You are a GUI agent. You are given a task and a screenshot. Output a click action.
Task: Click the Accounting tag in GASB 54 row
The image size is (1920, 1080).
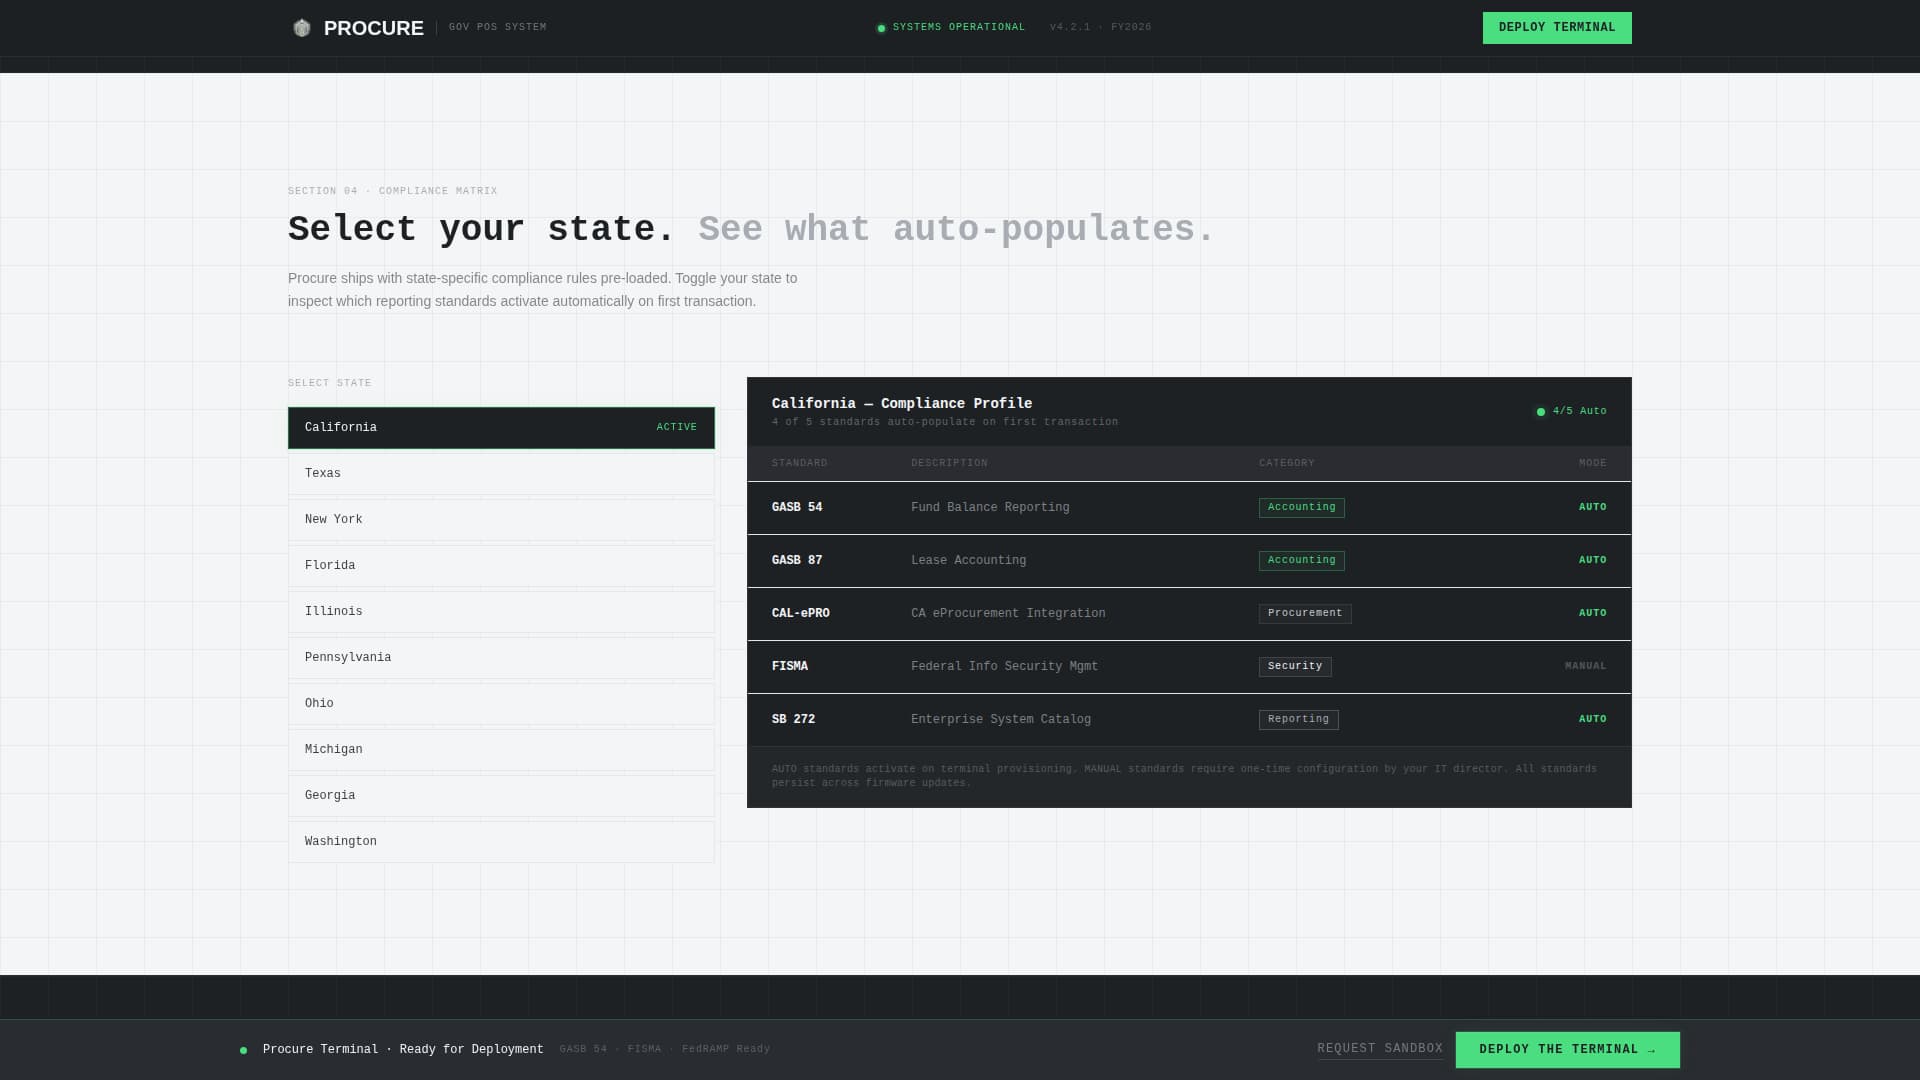(x=1301, y=508)
